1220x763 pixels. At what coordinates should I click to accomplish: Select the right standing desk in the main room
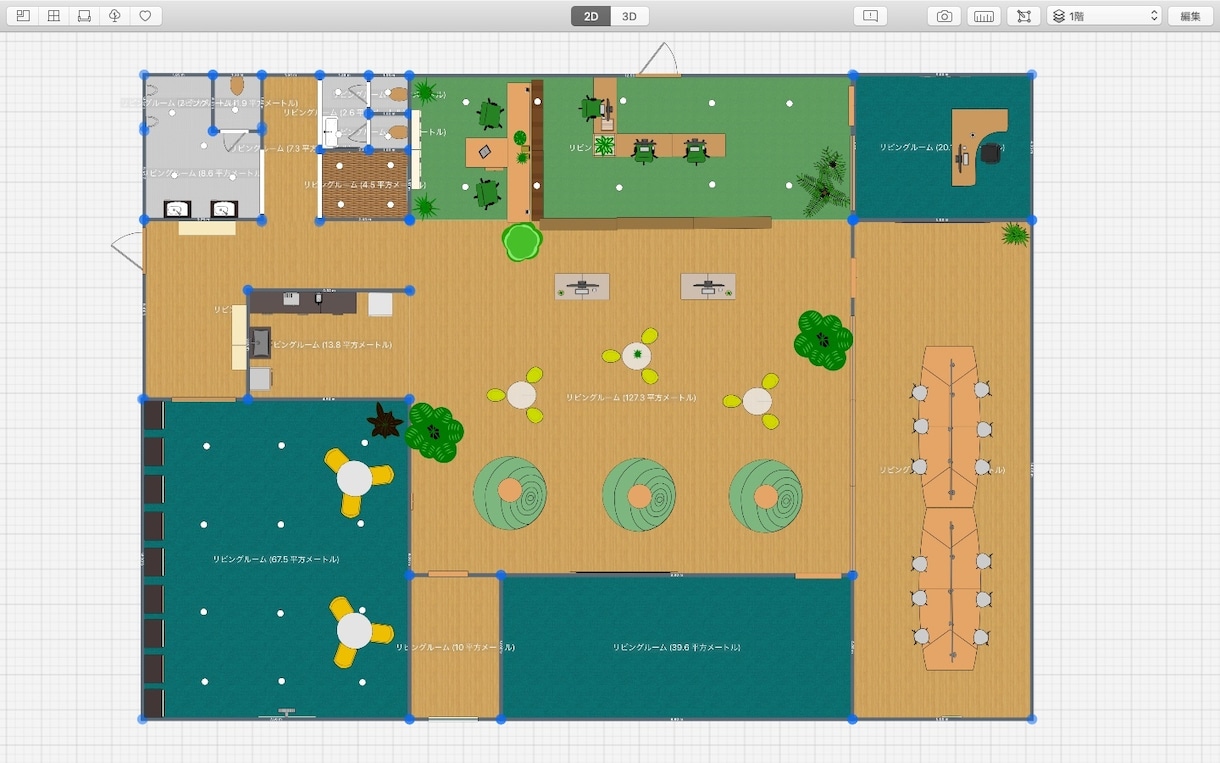(x=708, y=287)
